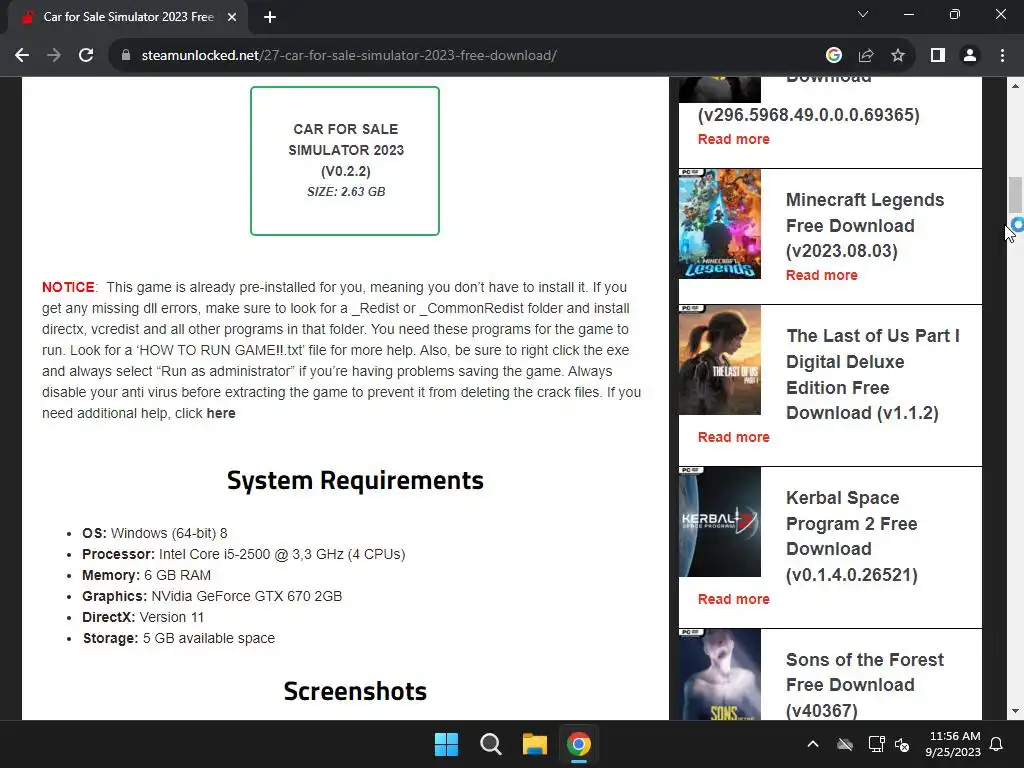Click 'Storage: 5 GB available space' line

178,638
